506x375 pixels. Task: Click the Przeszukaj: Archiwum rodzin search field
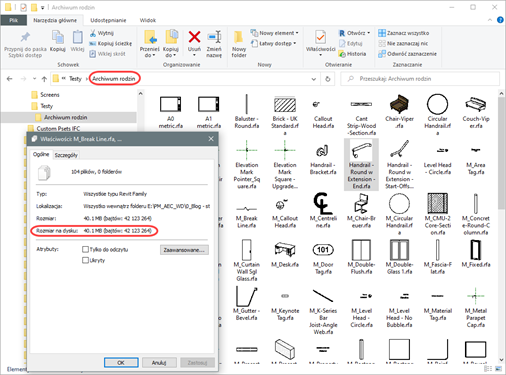click(420, 79)
